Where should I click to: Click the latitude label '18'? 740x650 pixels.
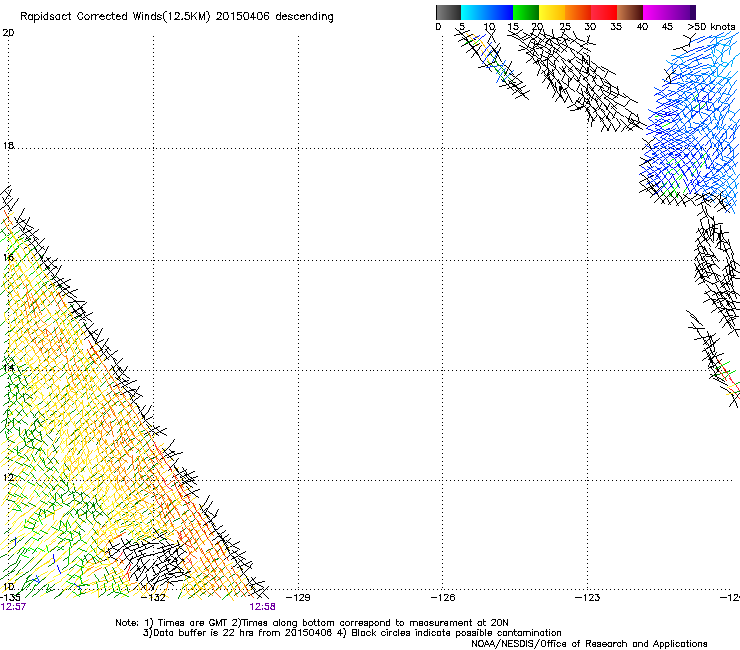pos(8,145)
